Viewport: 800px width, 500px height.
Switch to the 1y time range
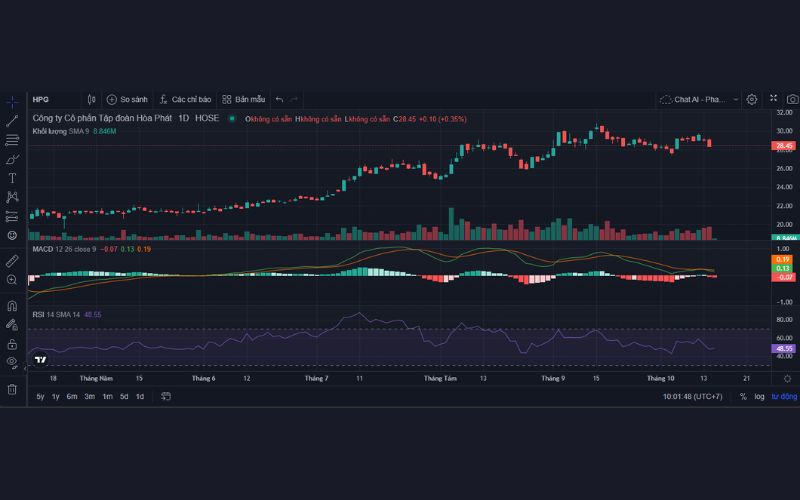coord(56,397)
